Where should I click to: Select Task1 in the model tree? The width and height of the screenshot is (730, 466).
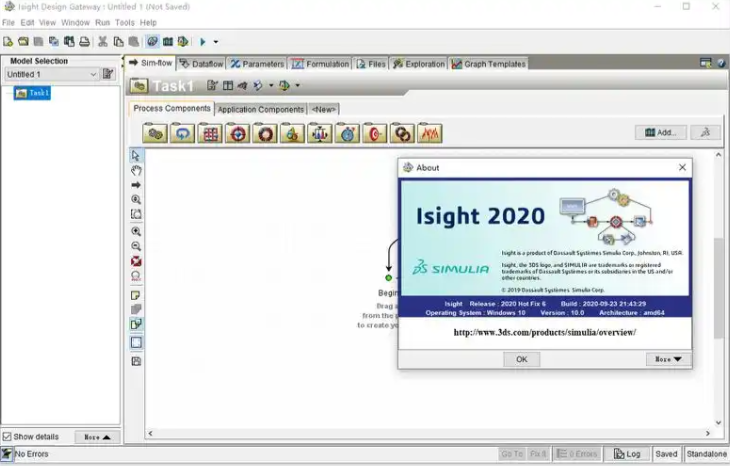coord(38,93)
